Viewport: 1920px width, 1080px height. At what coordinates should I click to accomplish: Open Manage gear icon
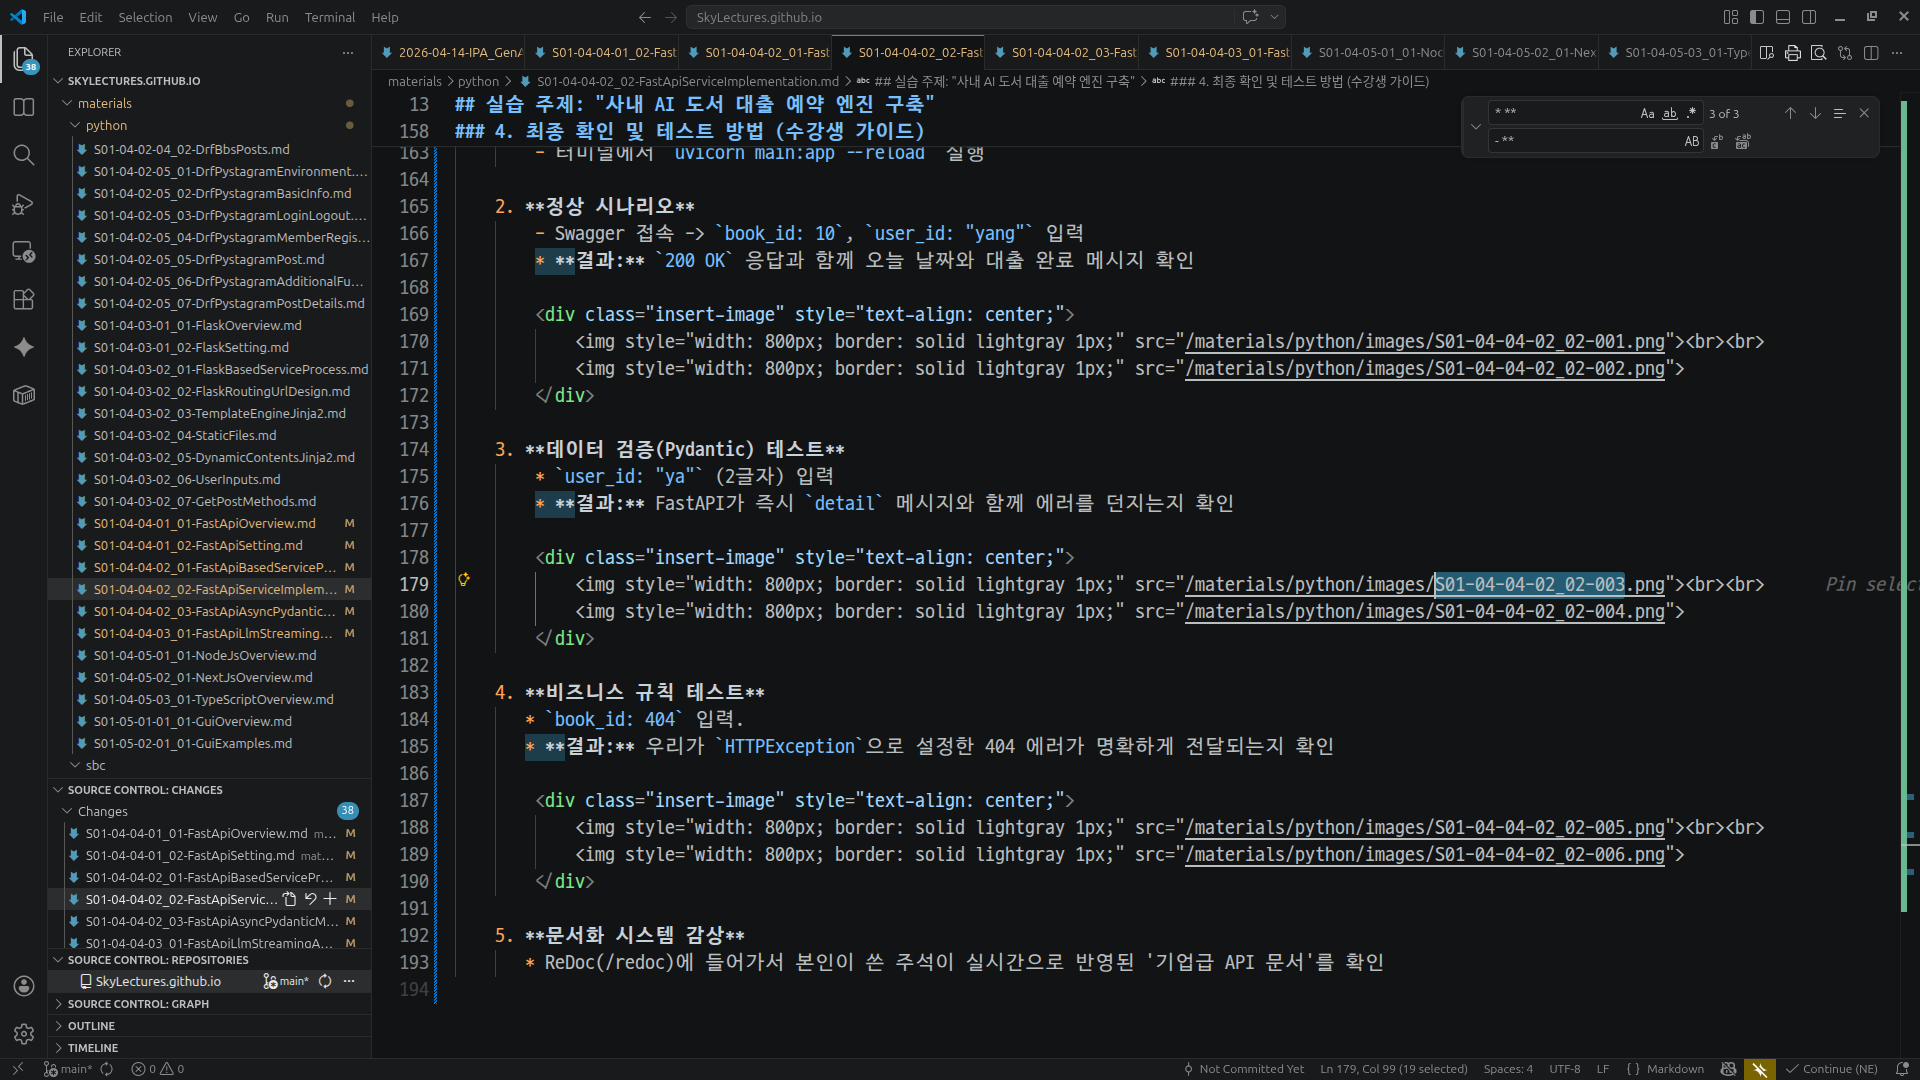(x=24, y=1034)
